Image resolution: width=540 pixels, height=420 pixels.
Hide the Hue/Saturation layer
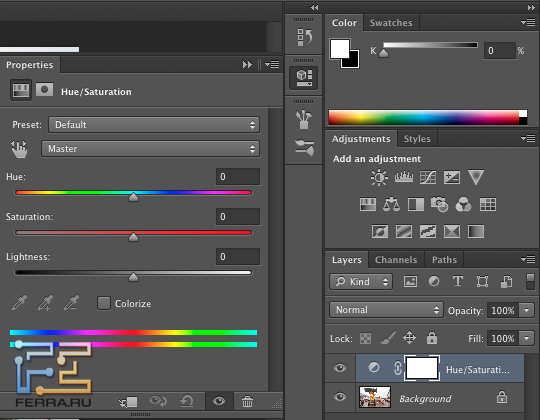tap(340, 368)
